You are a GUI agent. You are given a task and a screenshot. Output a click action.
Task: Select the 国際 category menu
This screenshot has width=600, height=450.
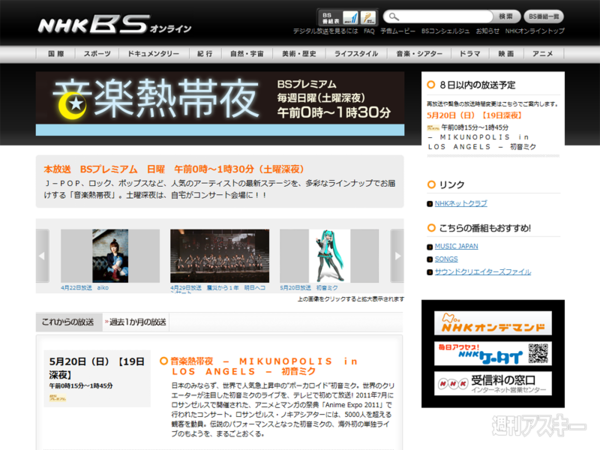[56, 54]
